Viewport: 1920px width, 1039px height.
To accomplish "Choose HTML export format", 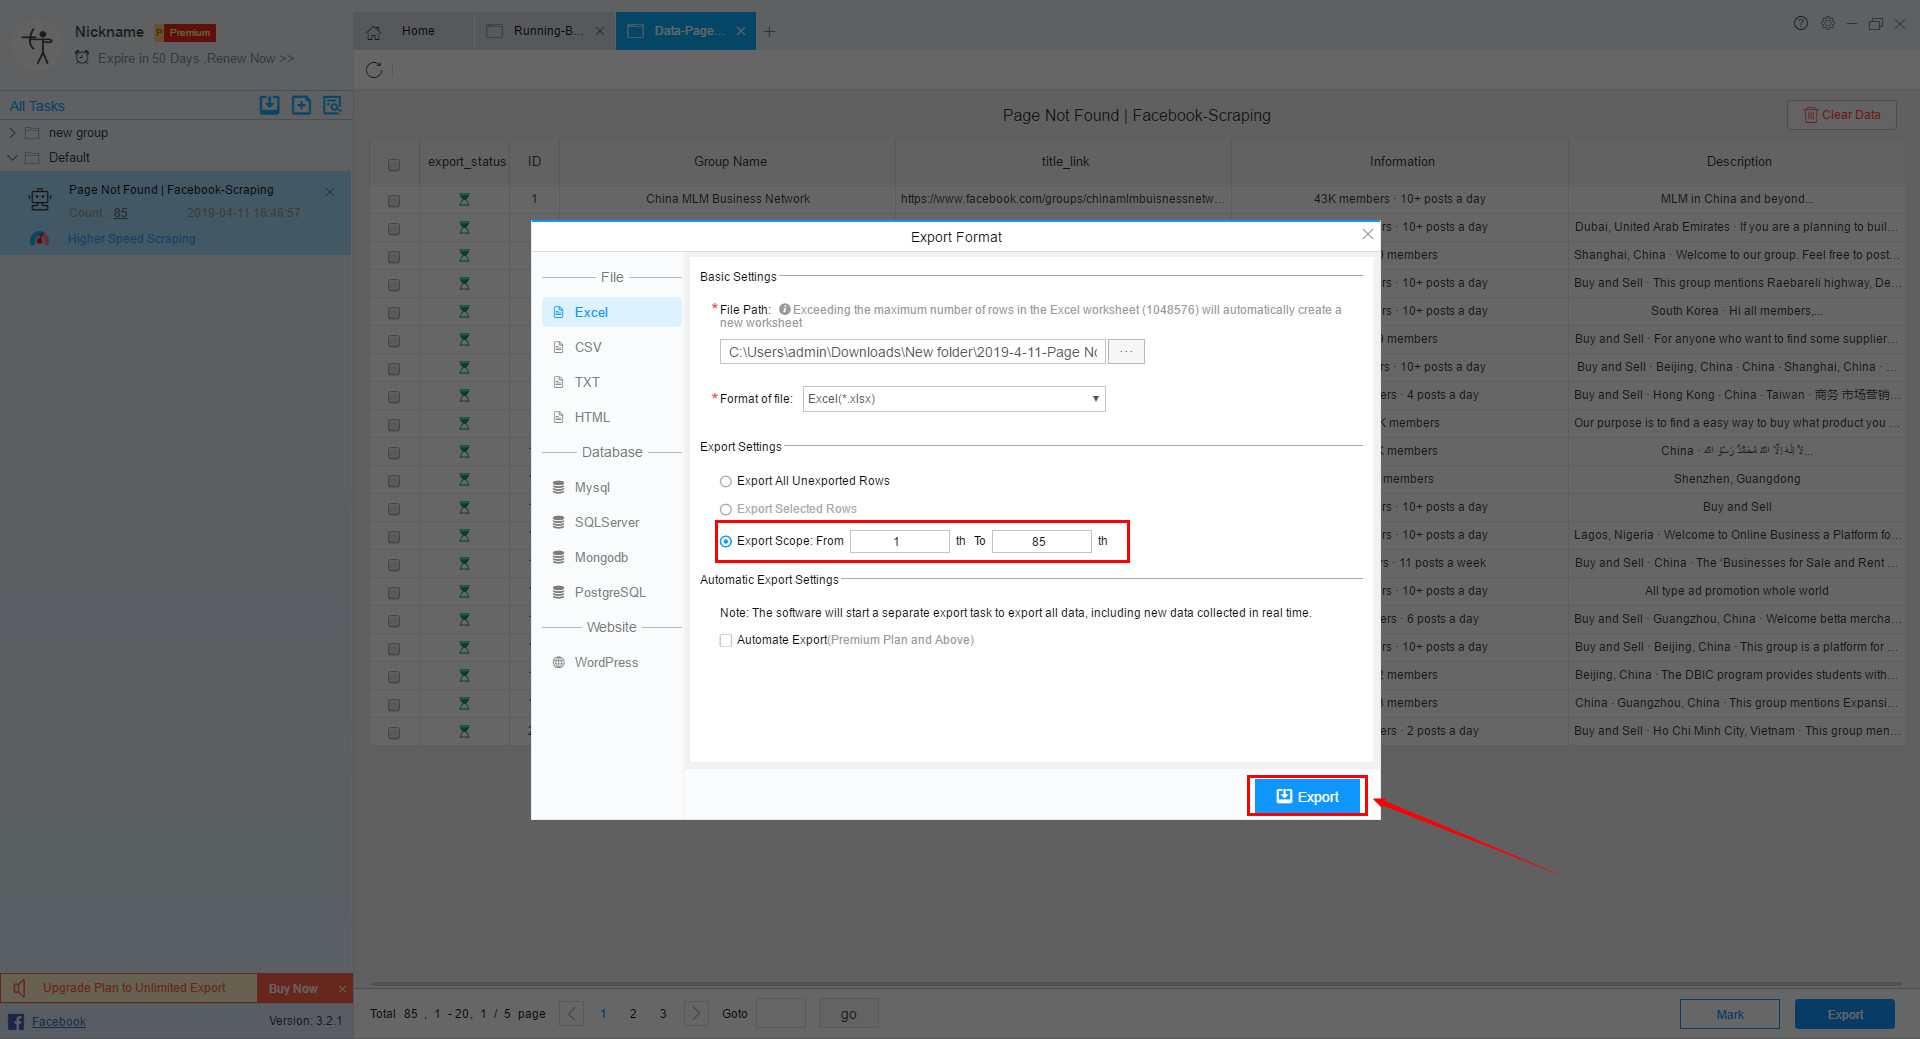I will [612, 417].
